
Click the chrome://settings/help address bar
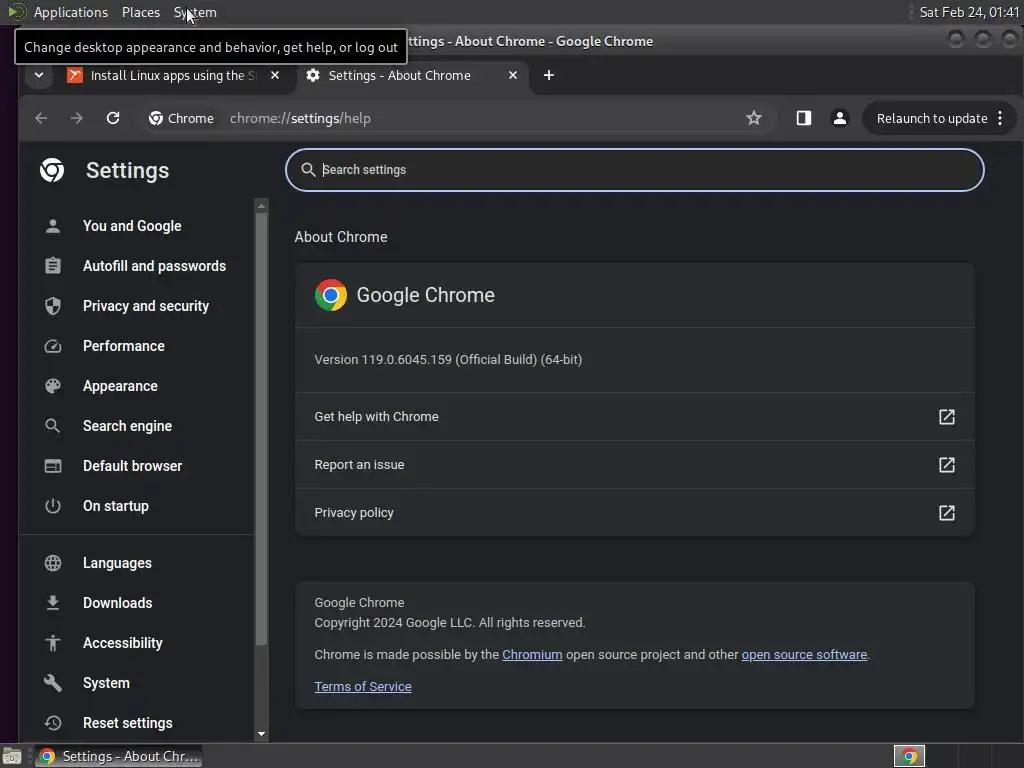coord(300,118)
